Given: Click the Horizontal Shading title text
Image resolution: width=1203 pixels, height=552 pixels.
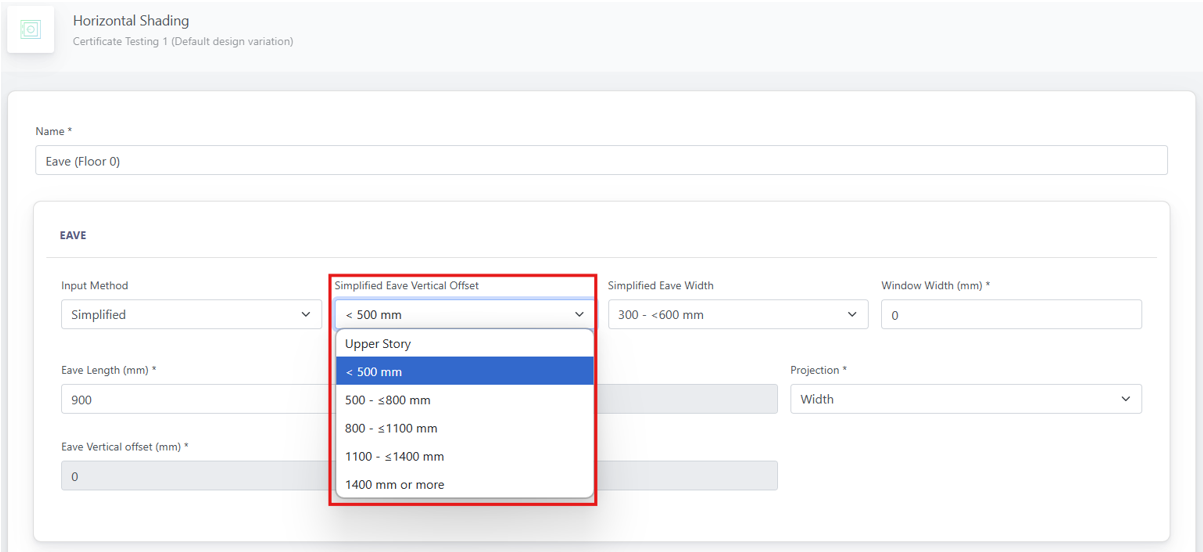Looking at the screenshot, I should [x=131, y=20].
